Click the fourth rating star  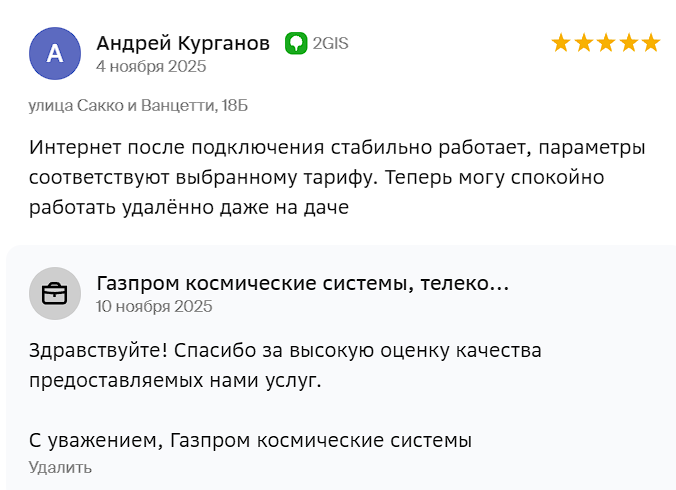tap(628, 43)
